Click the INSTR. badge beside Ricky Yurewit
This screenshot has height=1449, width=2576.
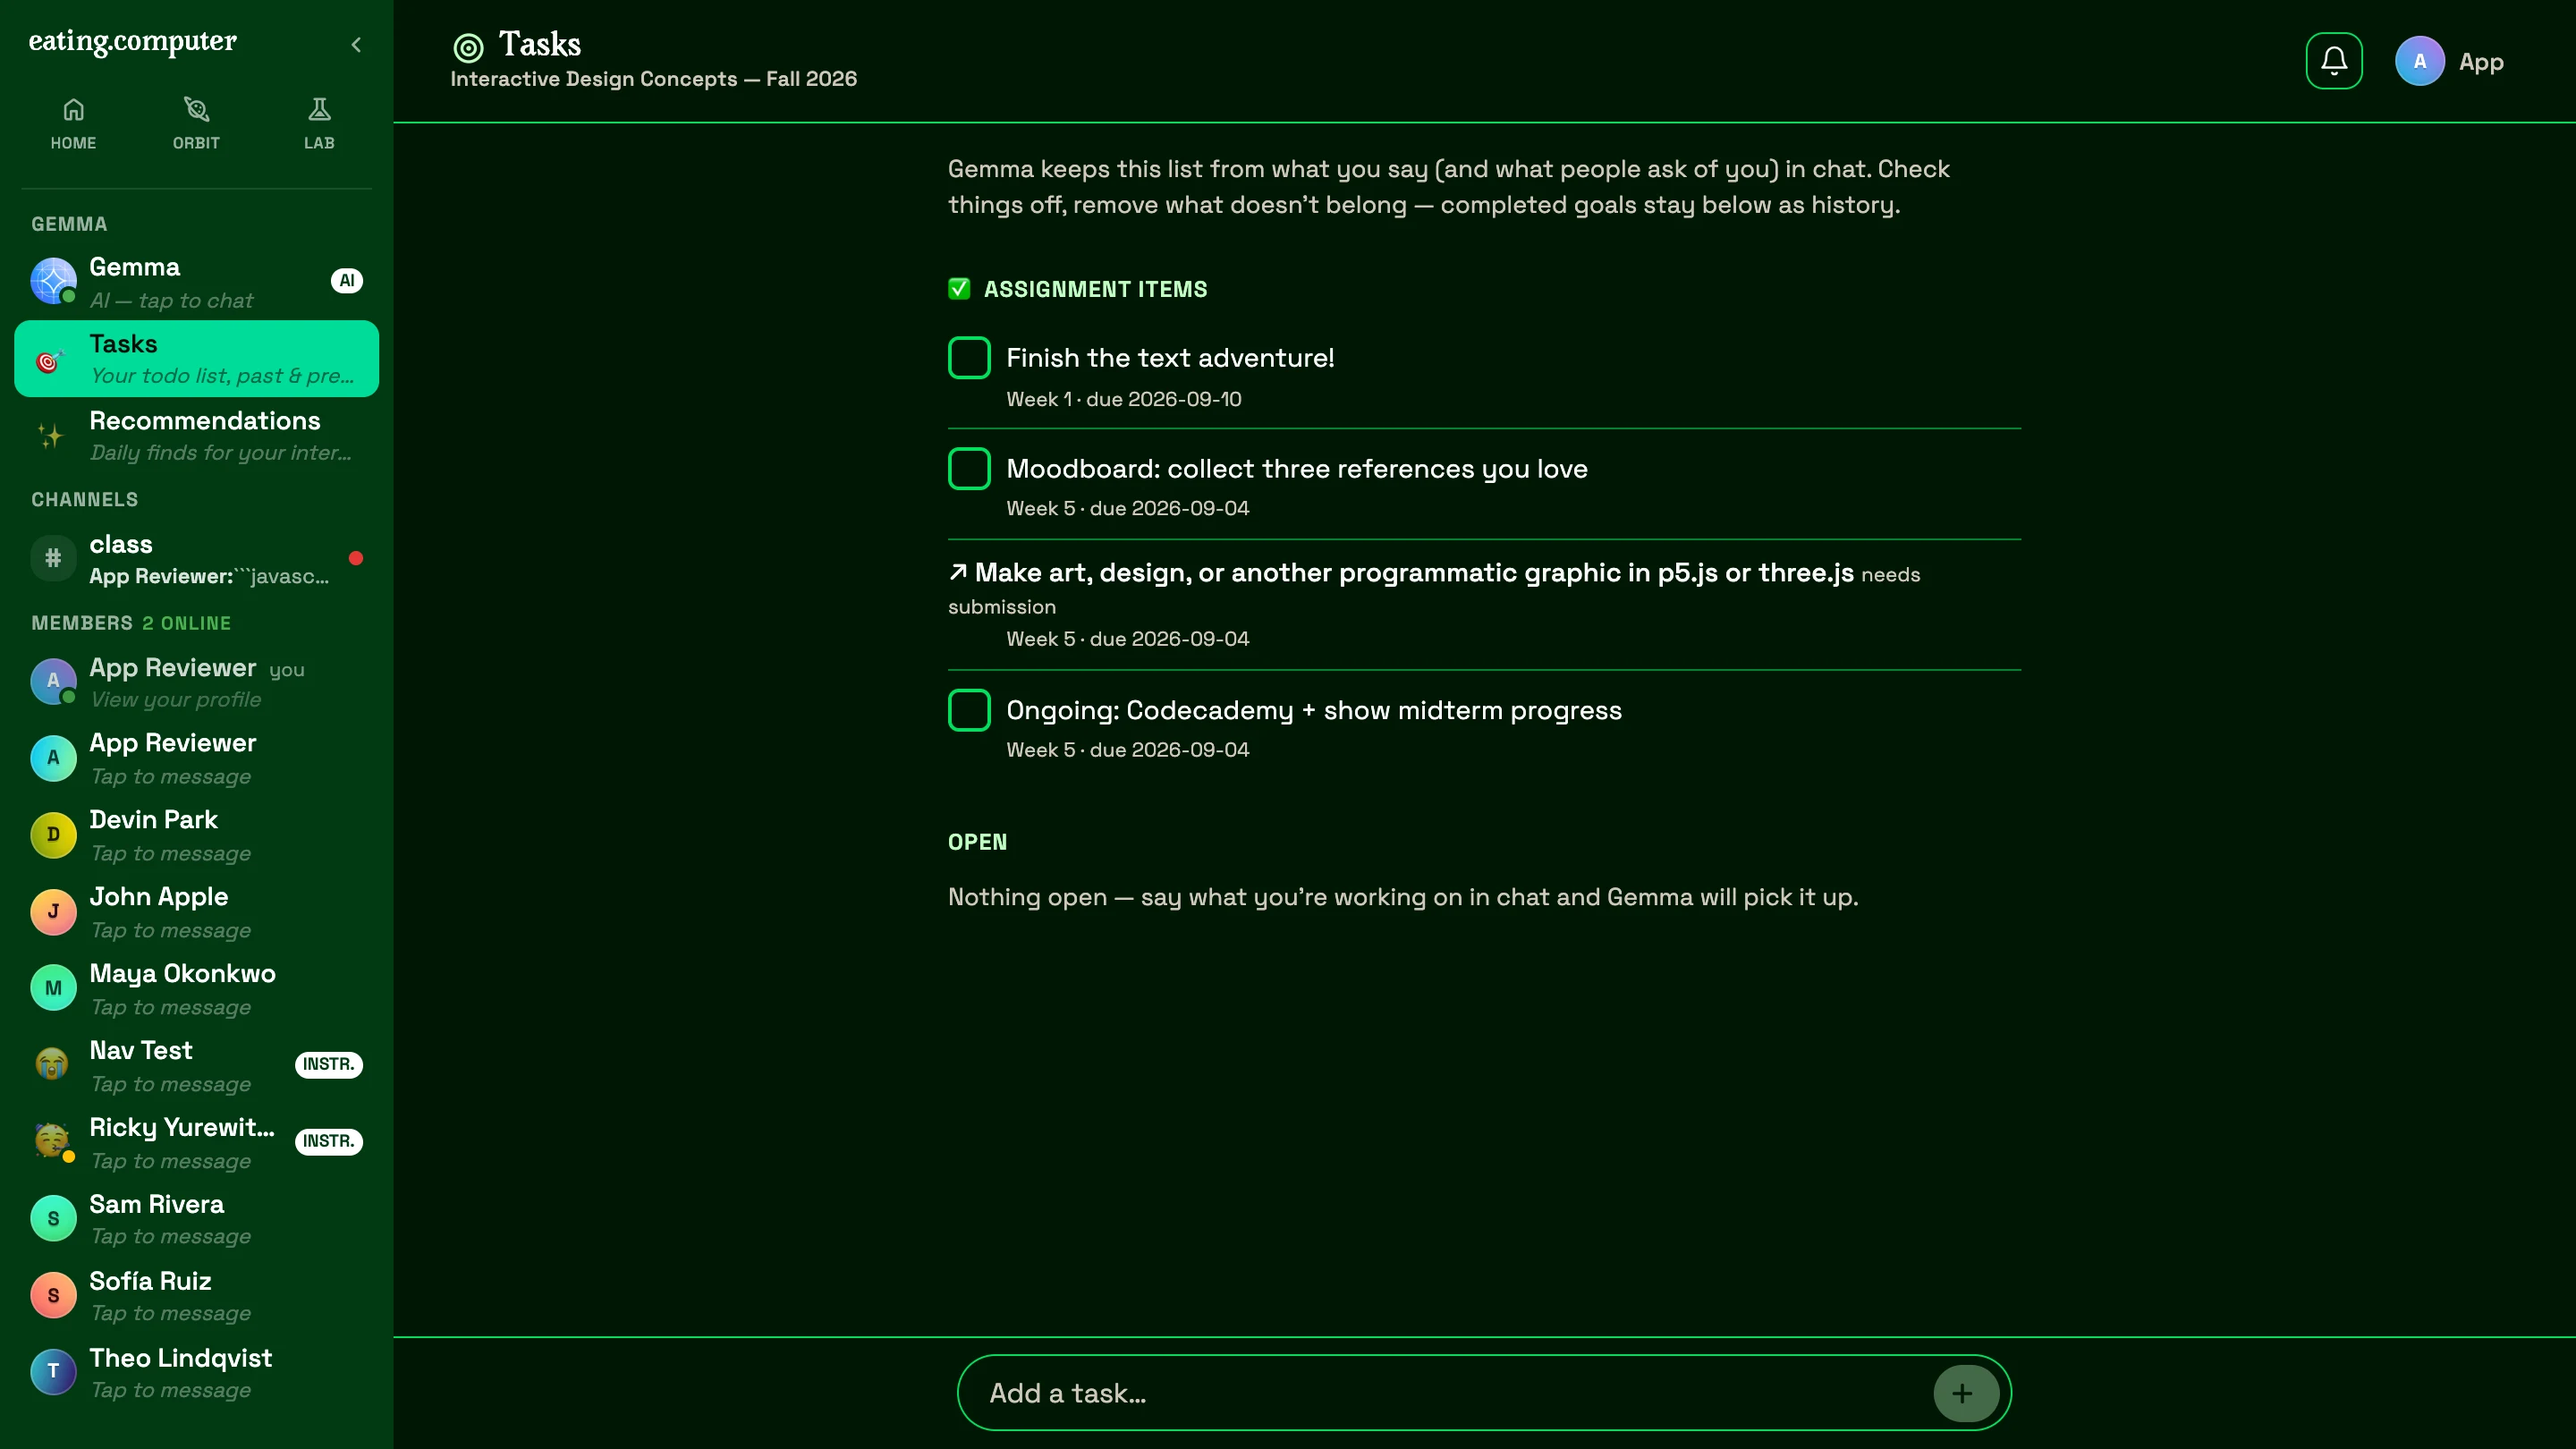tap(328, 1142)
